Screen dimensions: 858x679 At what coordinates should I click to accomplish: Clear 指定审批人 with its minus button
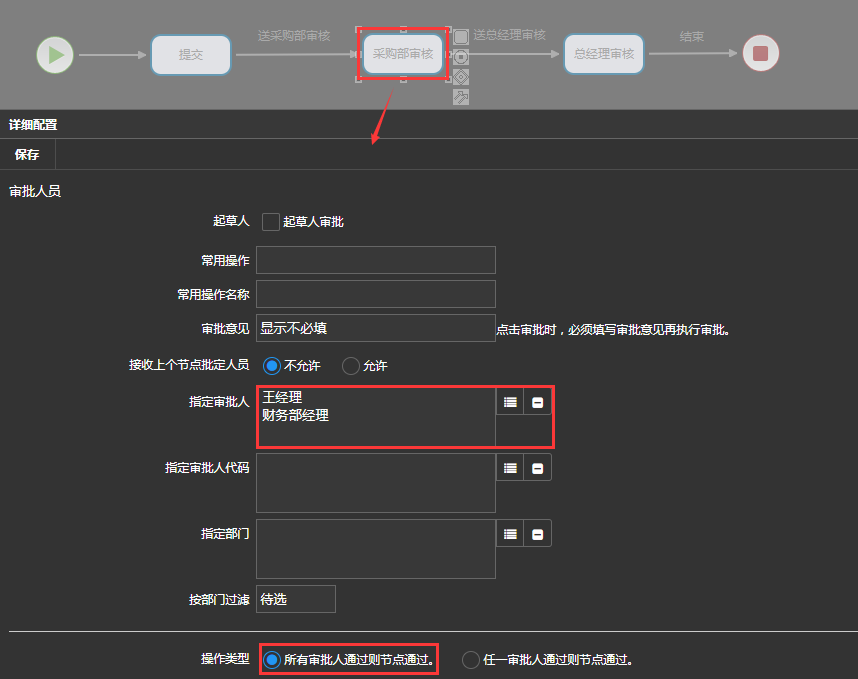pos(537,402)
